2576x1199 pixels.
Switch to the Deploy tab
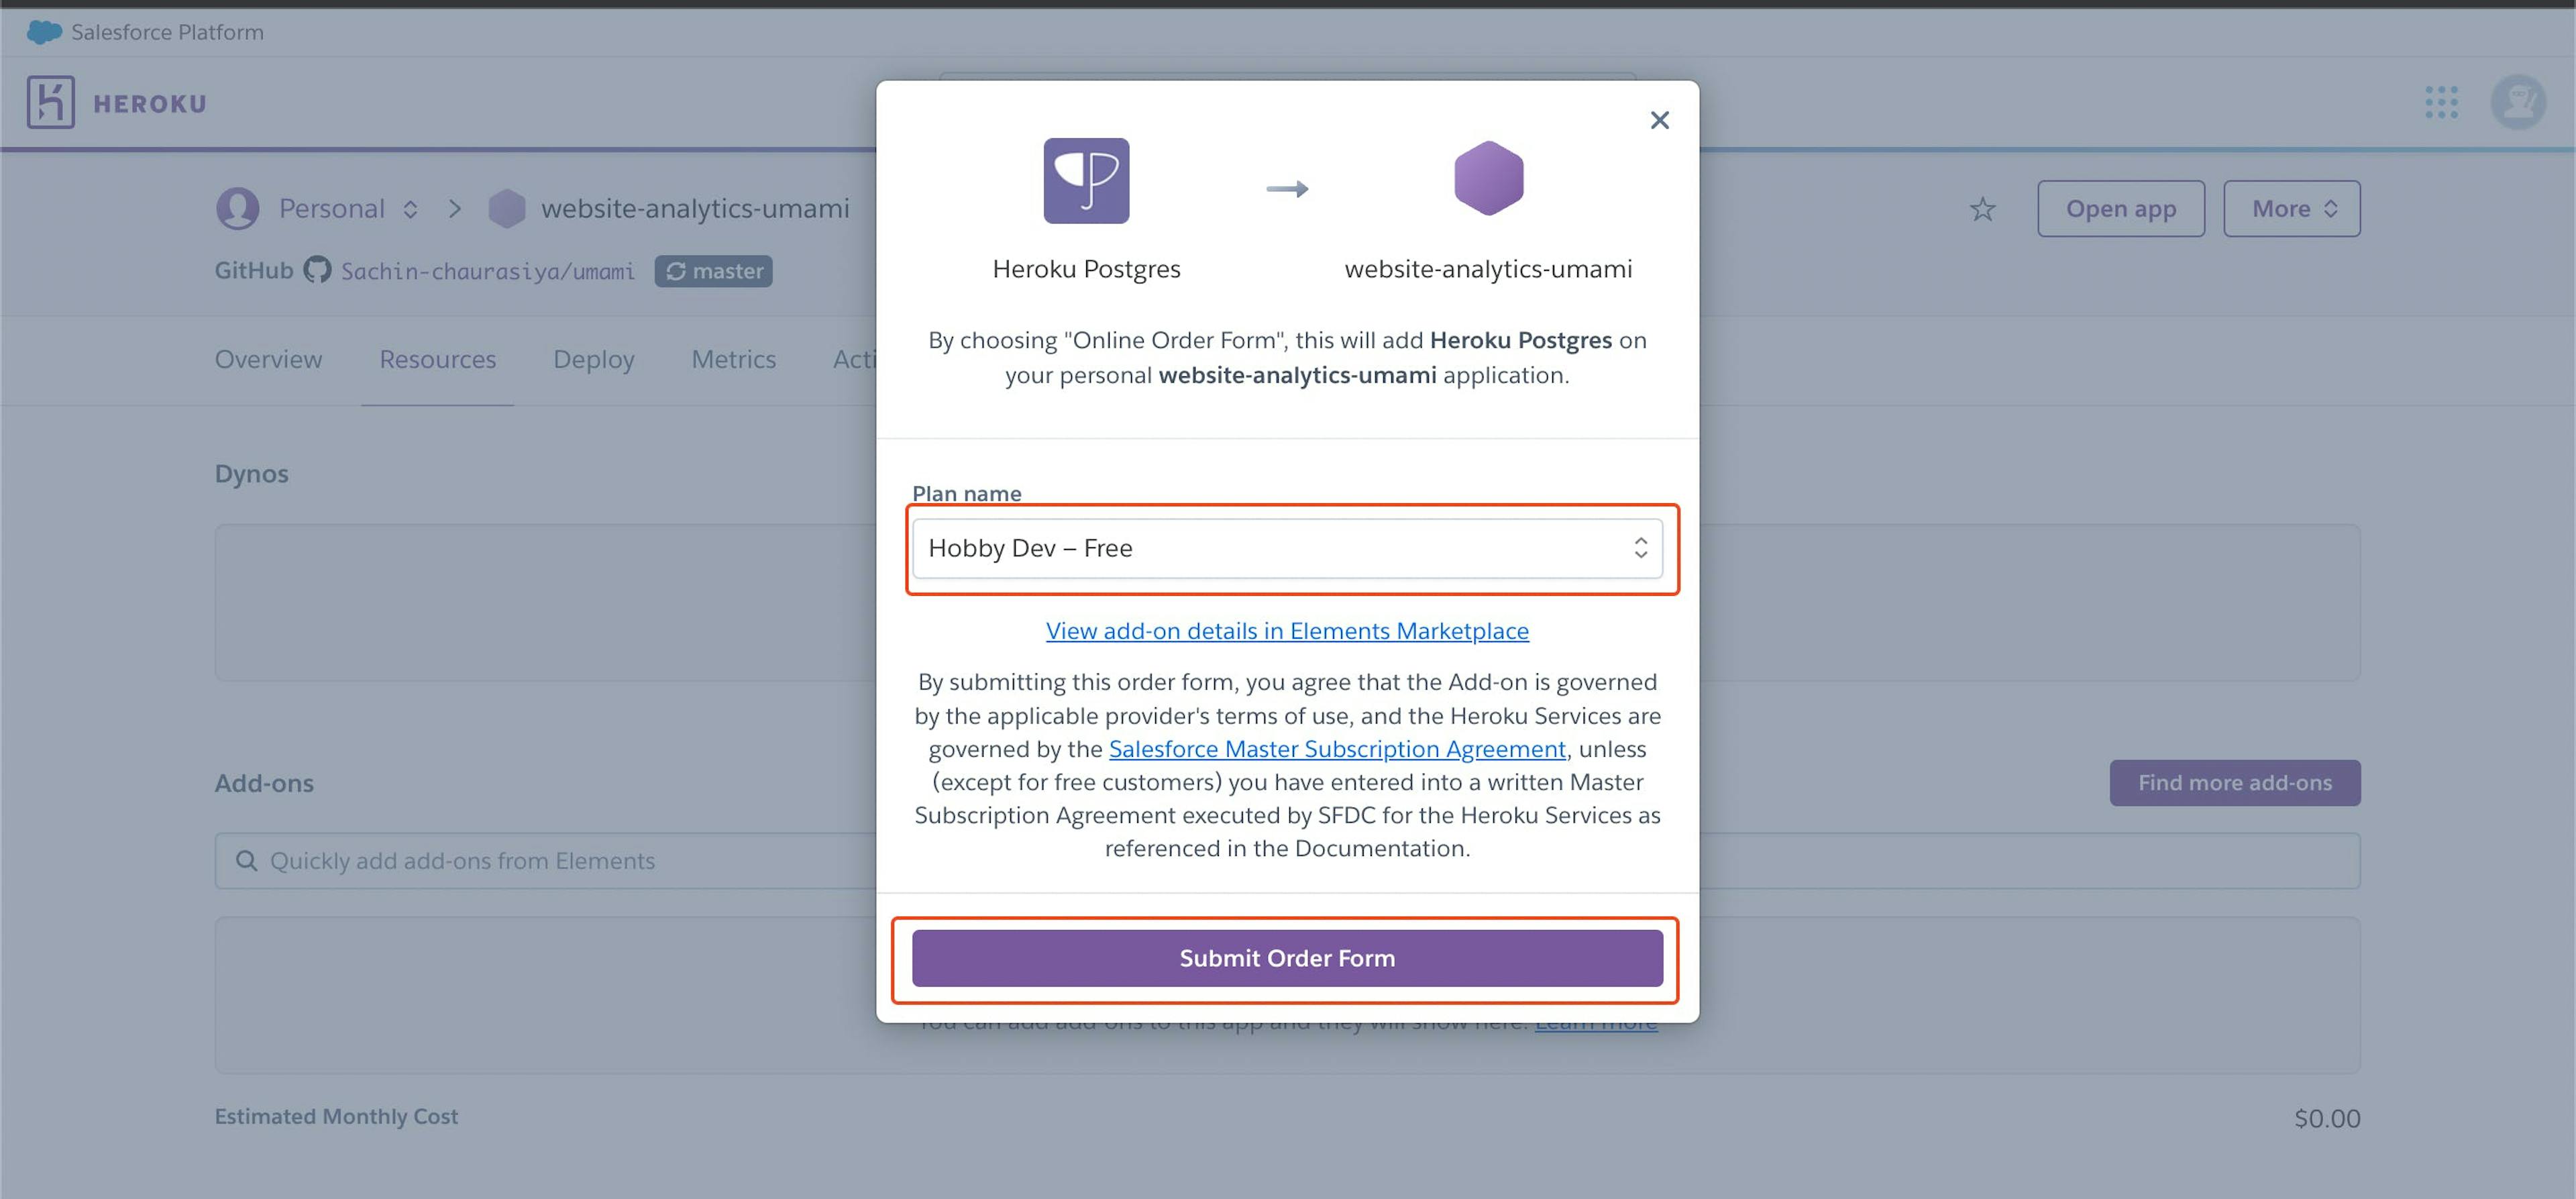click(594, 359)
